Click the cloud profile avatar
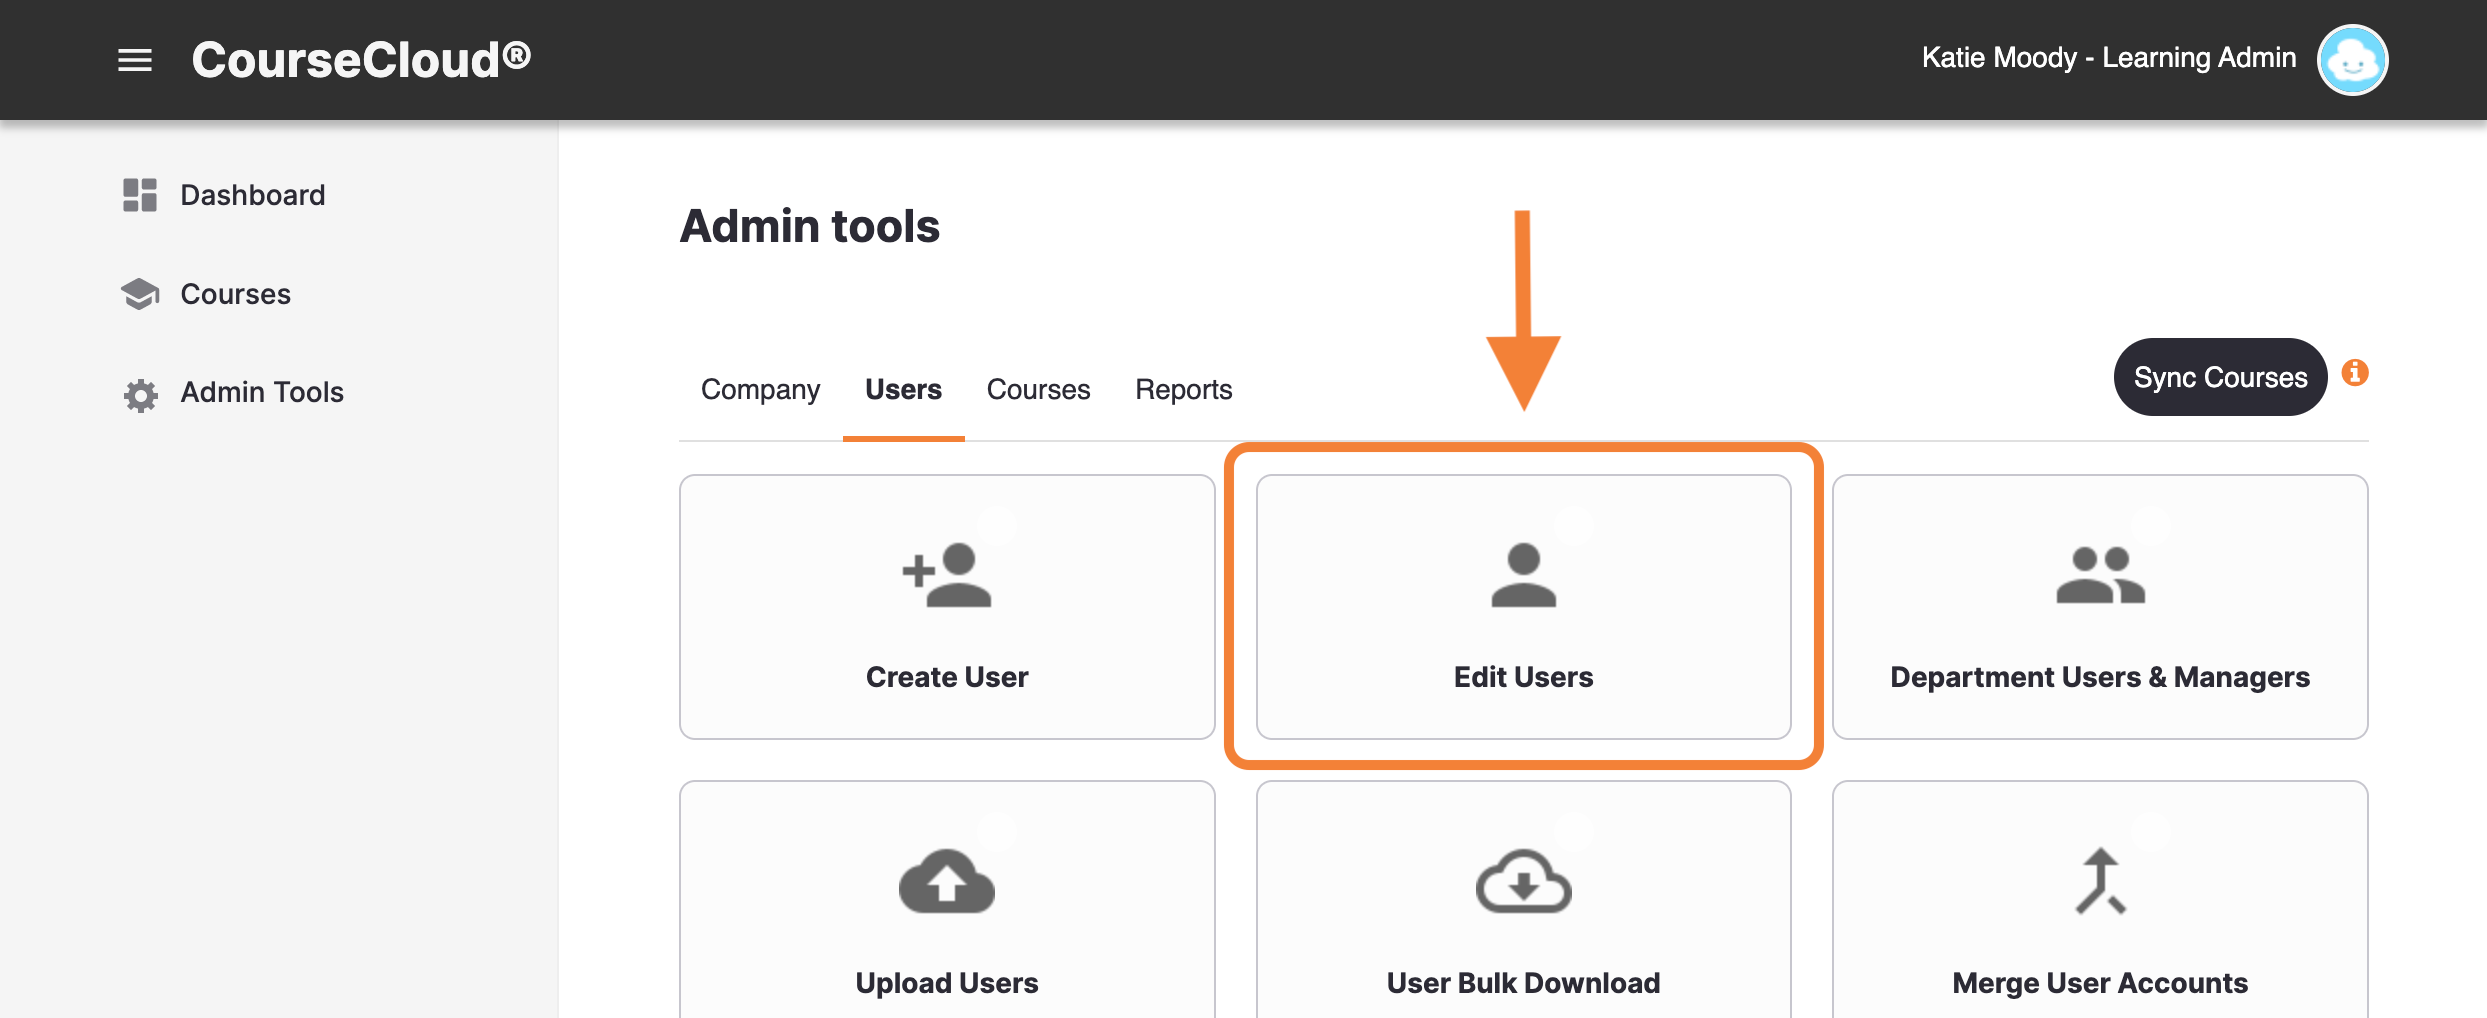The image size is (2487, 1018). tap(2352, 60)
